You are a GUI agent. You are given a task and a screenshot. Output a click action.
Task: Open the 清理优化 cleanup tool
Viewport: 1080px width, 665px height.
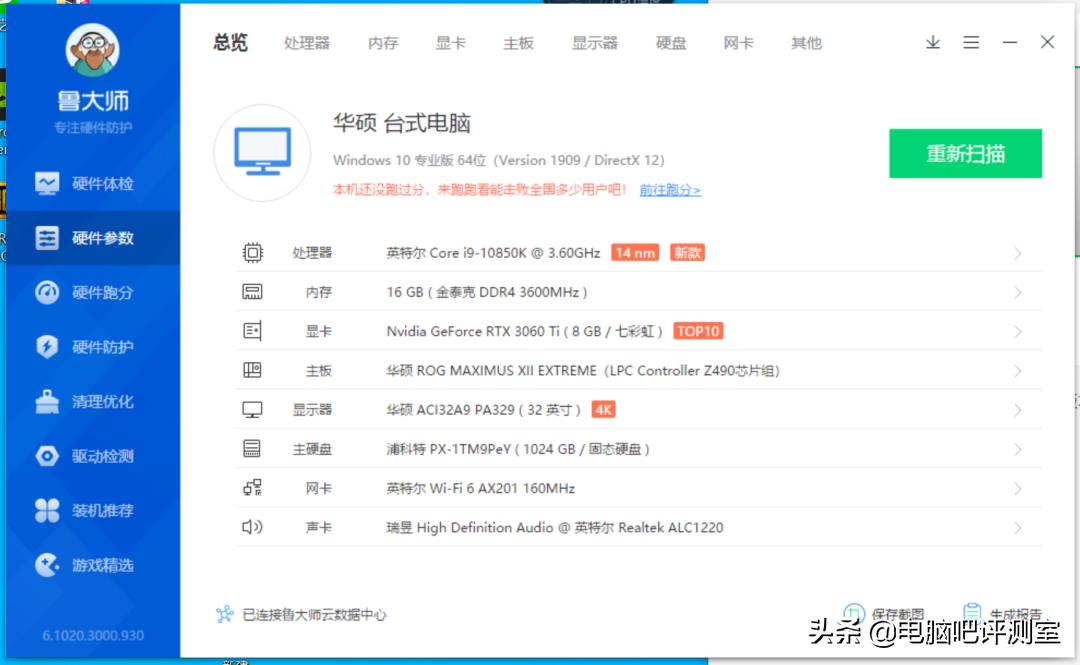coord(88,401)
